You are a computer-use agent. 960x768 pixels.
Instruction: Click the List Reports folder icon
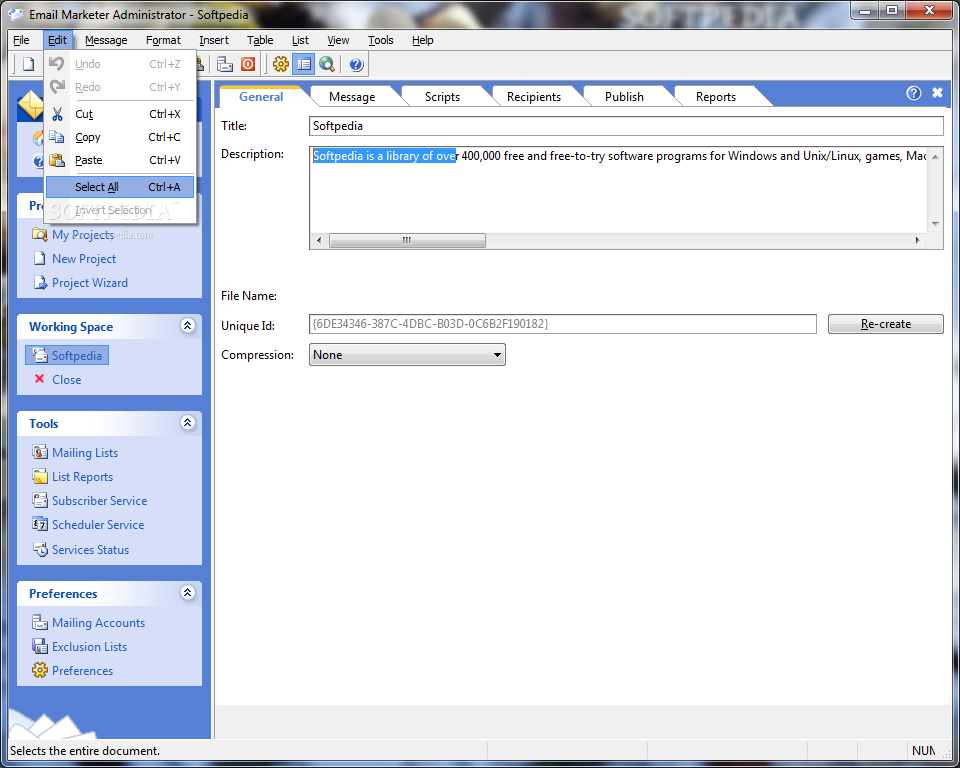tap(40, 476)
